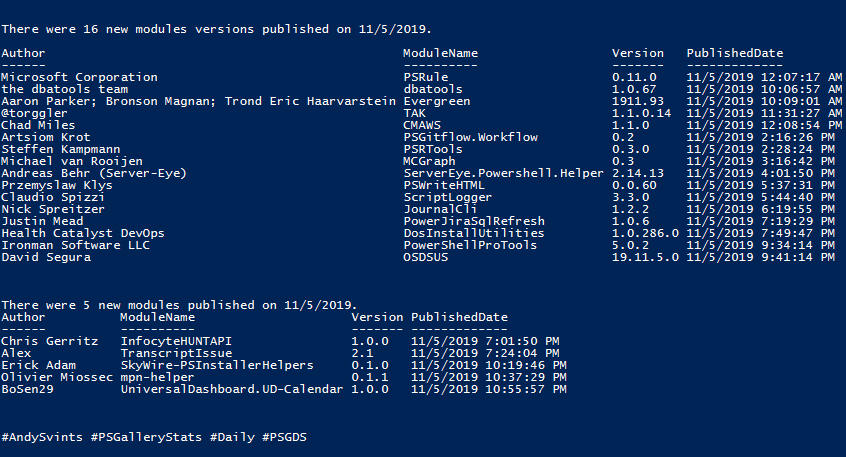The width and height of the screenshot is (846, 457).
Task: Click version '0.1.1'
Action: (x=370, y=377)
